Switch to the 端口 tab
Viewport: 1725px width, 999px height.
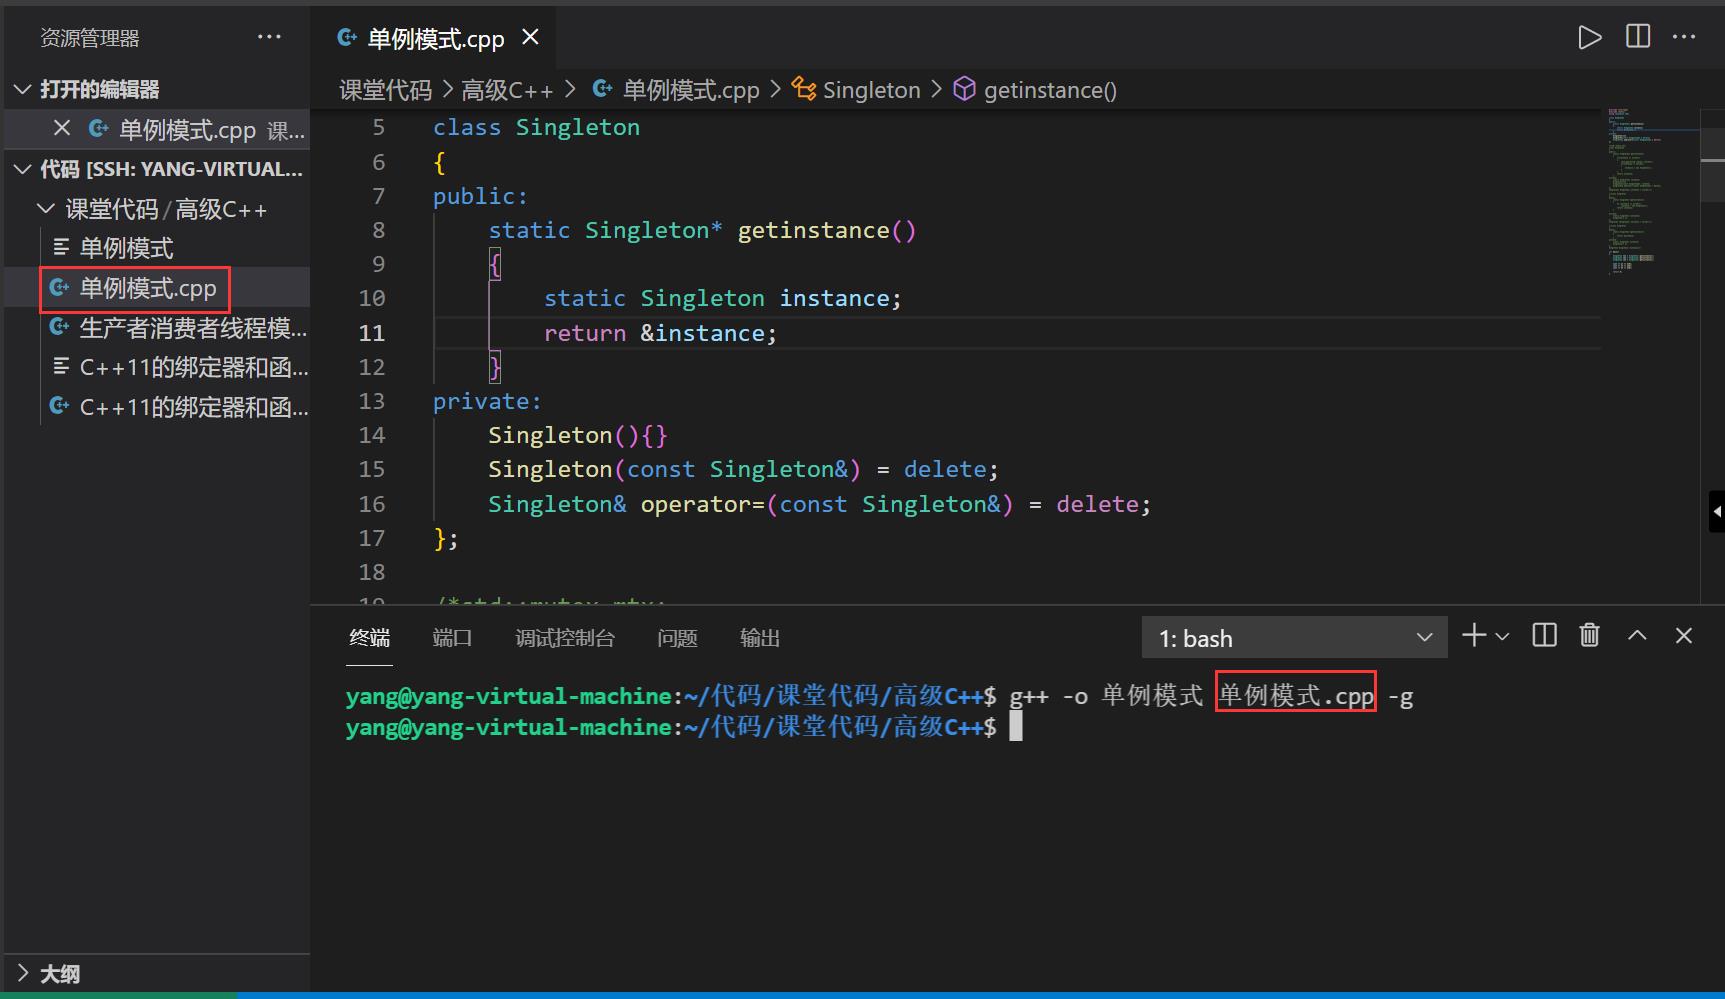pos(452,638)
